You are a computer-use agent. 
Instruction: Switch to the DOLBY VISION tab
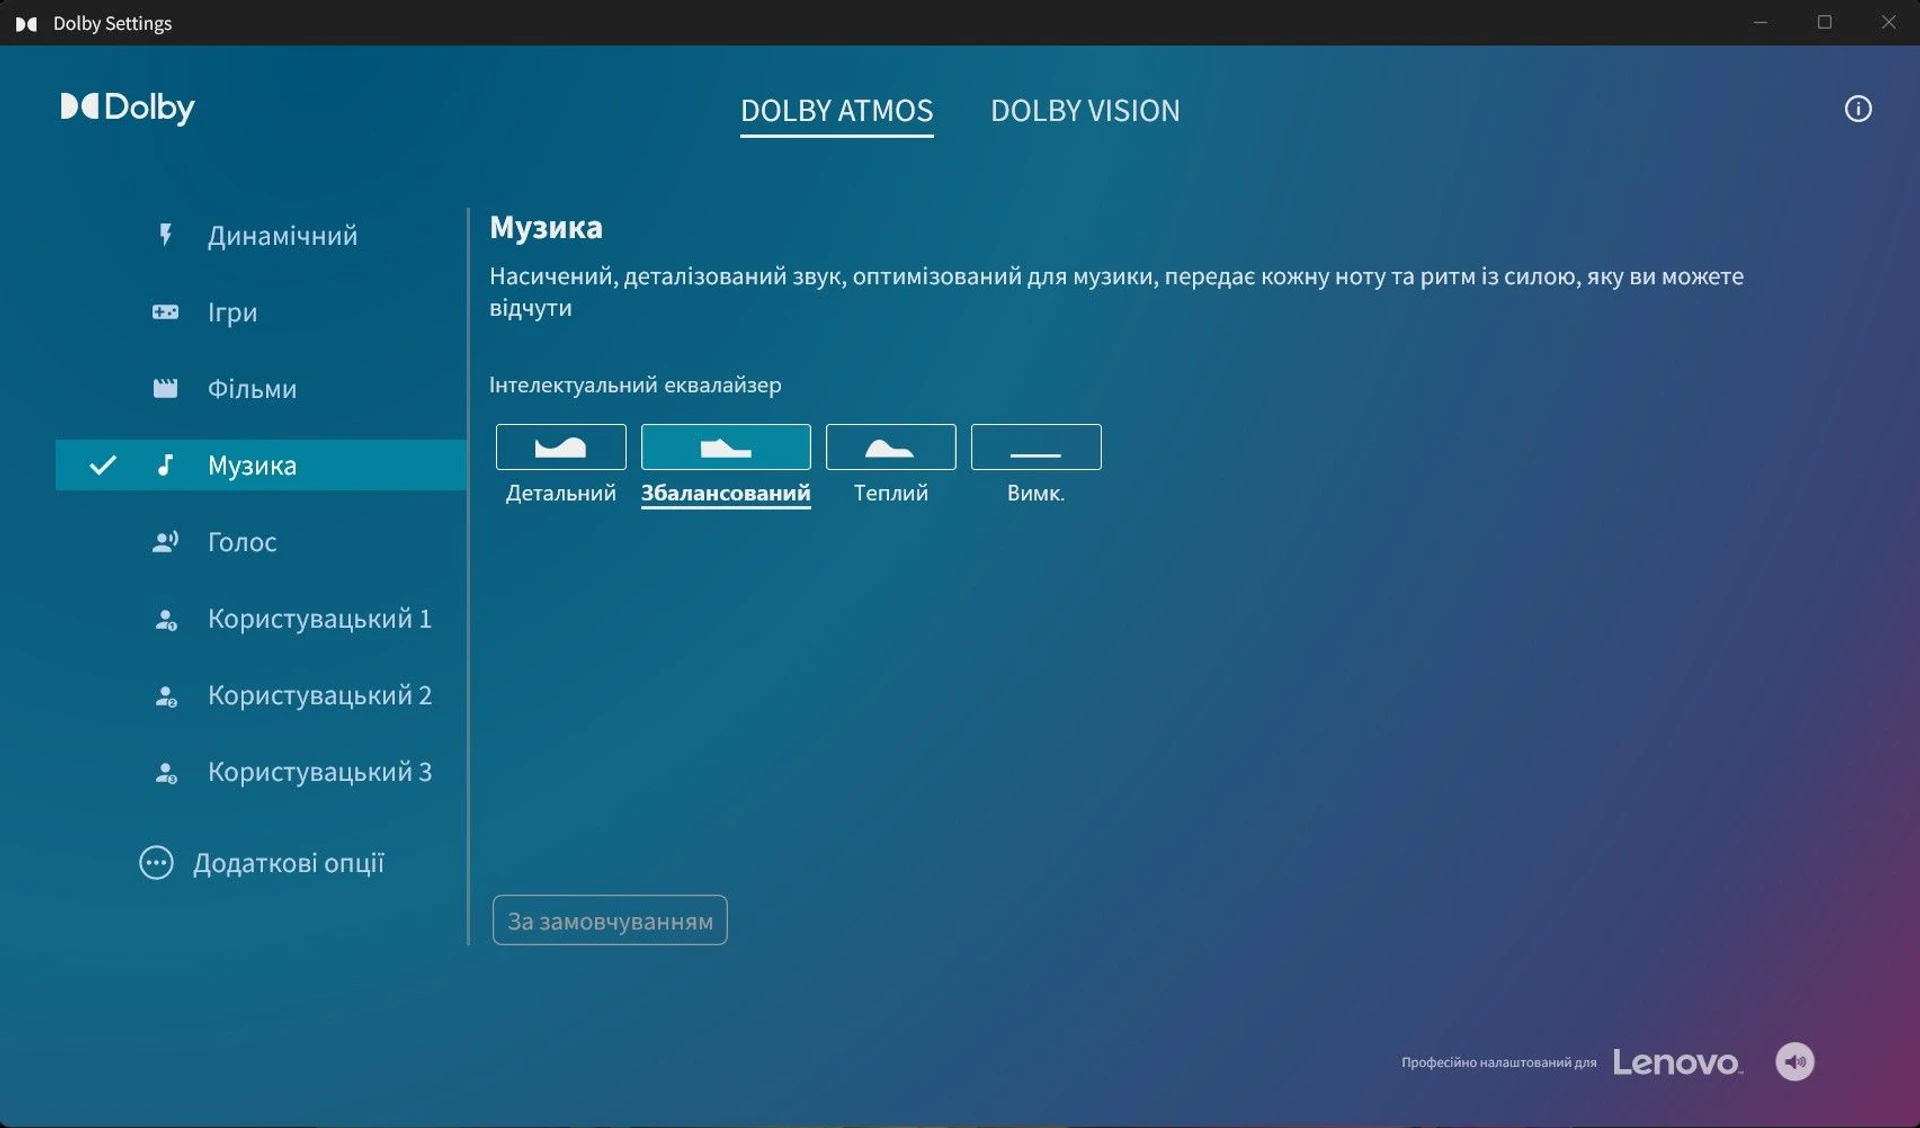(1085, 110)
